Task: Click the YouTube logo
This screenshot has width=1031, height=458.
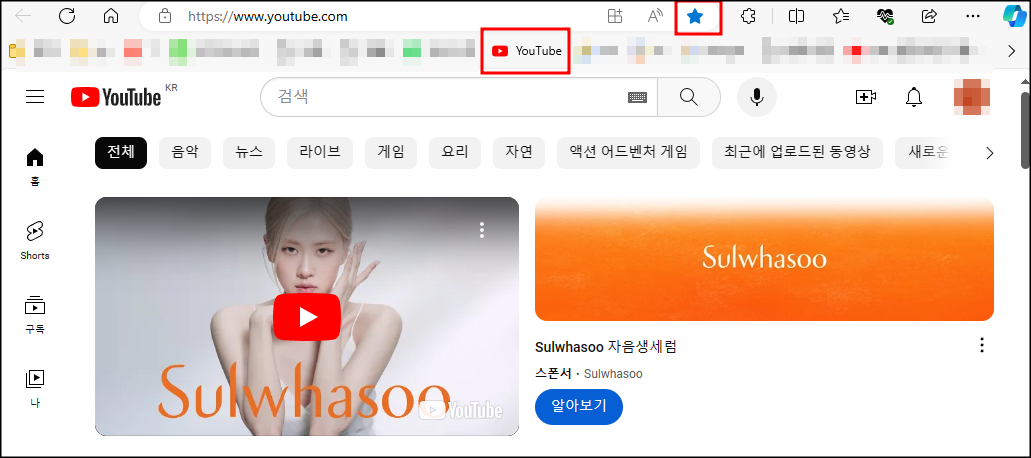Action: (x=116, y=97)
